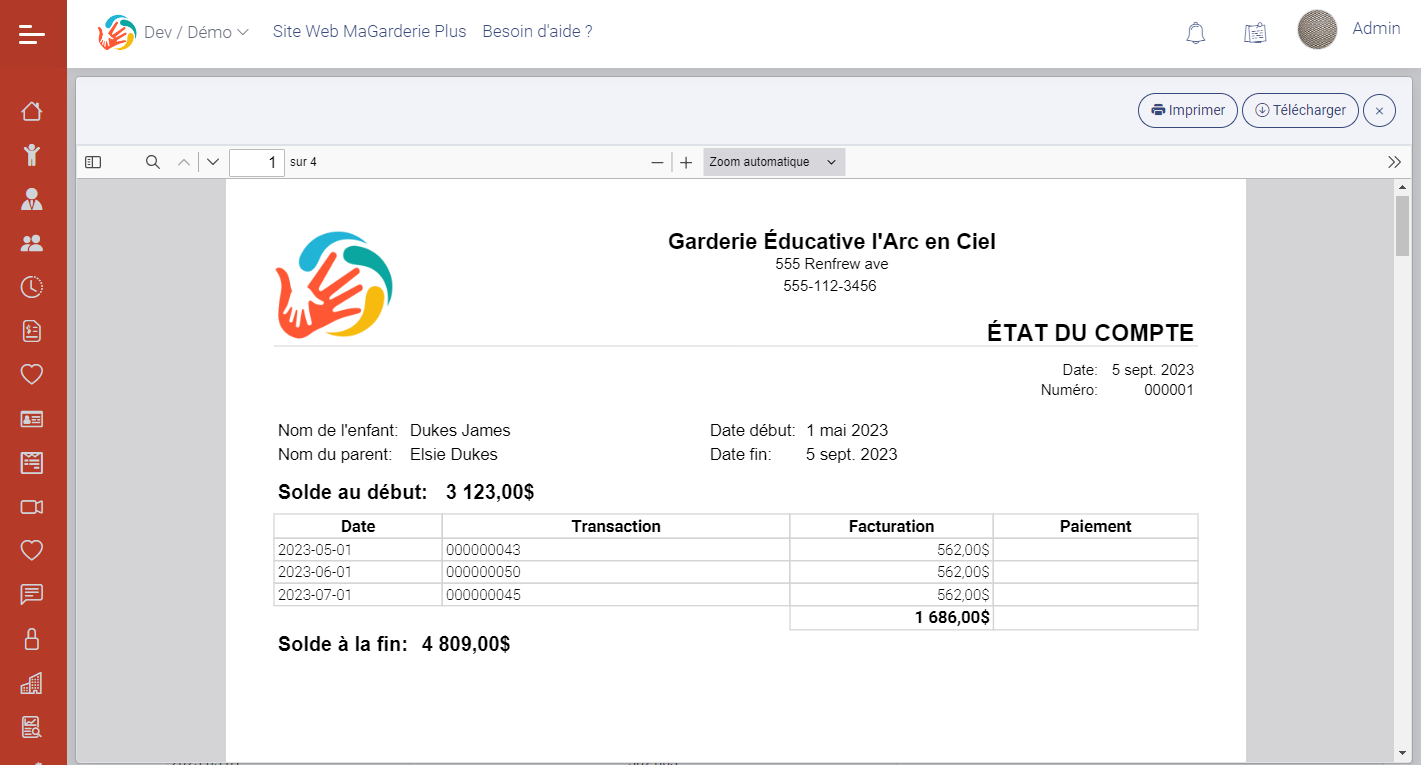Open the home icon in sidebar

(32, 111)
